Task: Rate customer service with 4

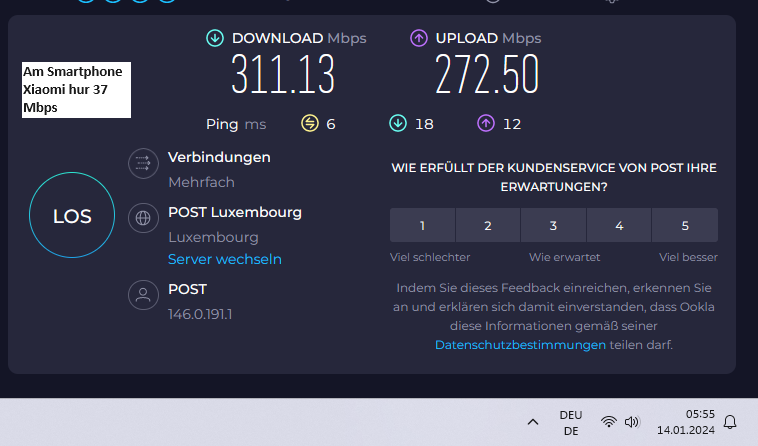Action: 619,225
